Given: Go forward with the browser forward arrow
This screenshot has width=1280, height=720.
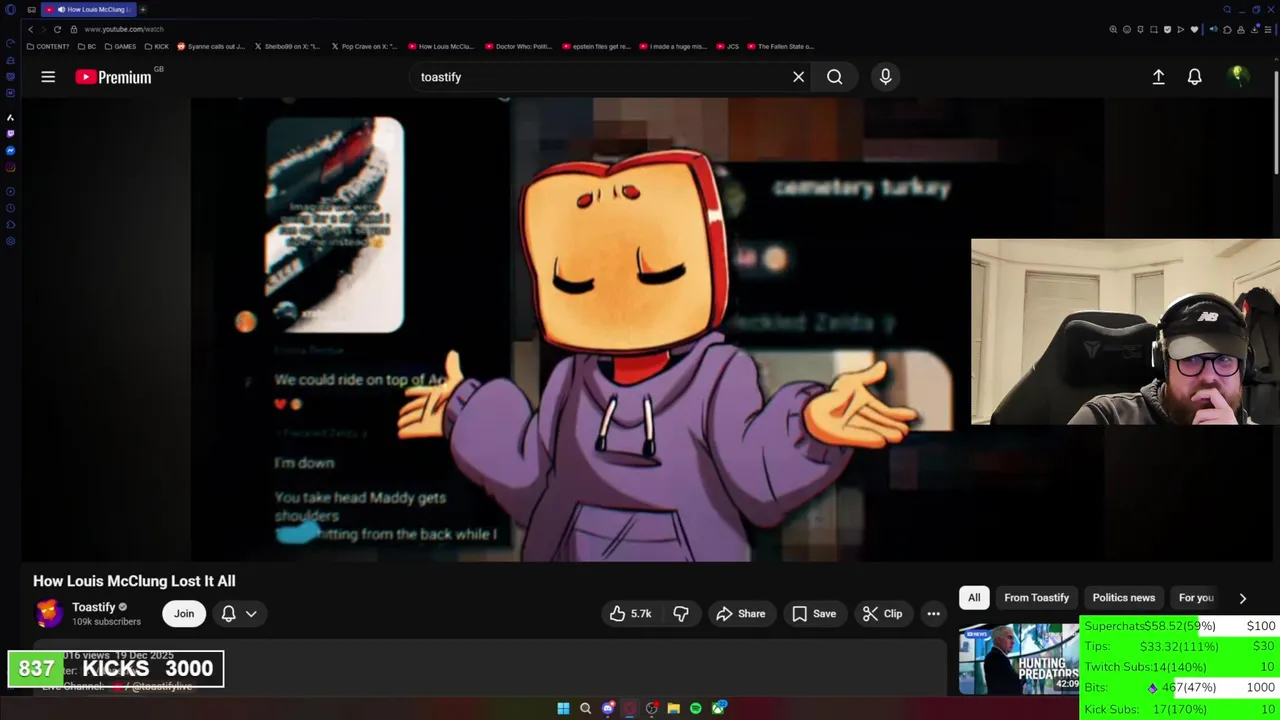Looking at the screenshot, I should [43, 29].
